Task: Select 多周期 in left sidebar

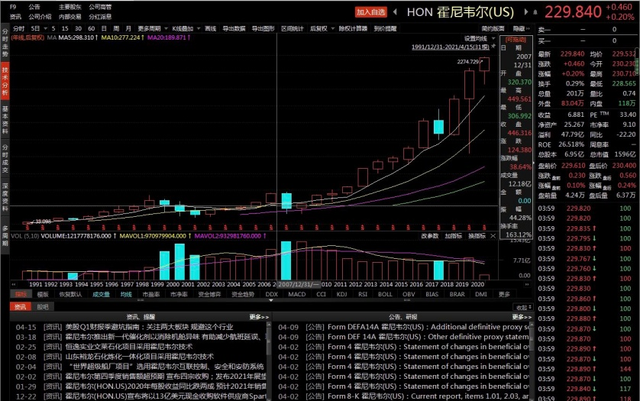Action: [5, 236]
